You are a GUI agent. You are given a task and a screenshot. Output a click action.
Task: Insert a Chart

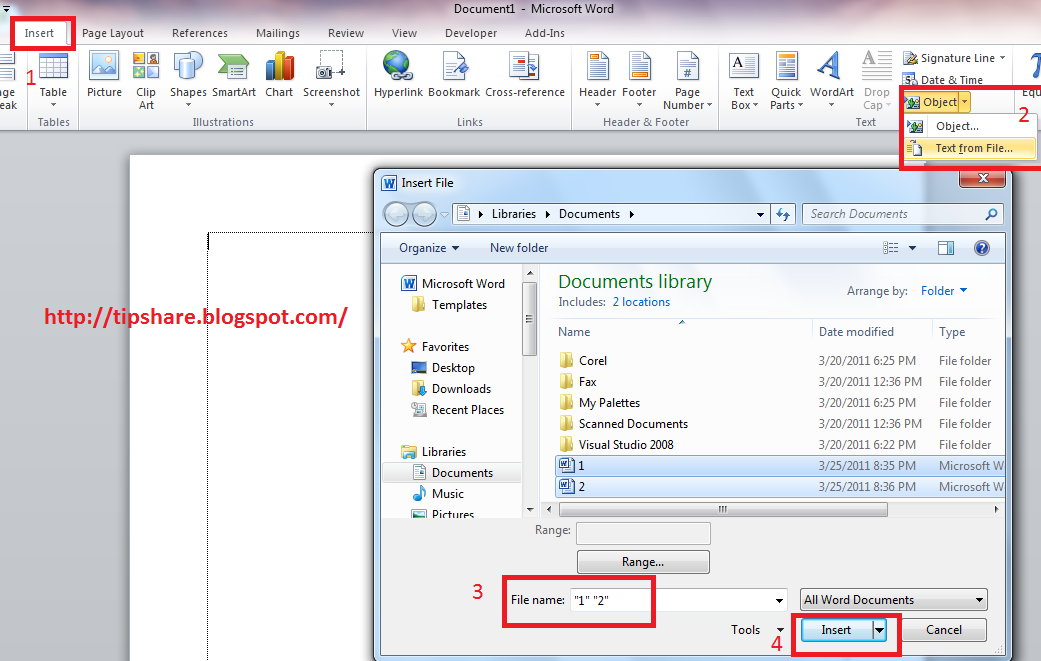[279, 76]
